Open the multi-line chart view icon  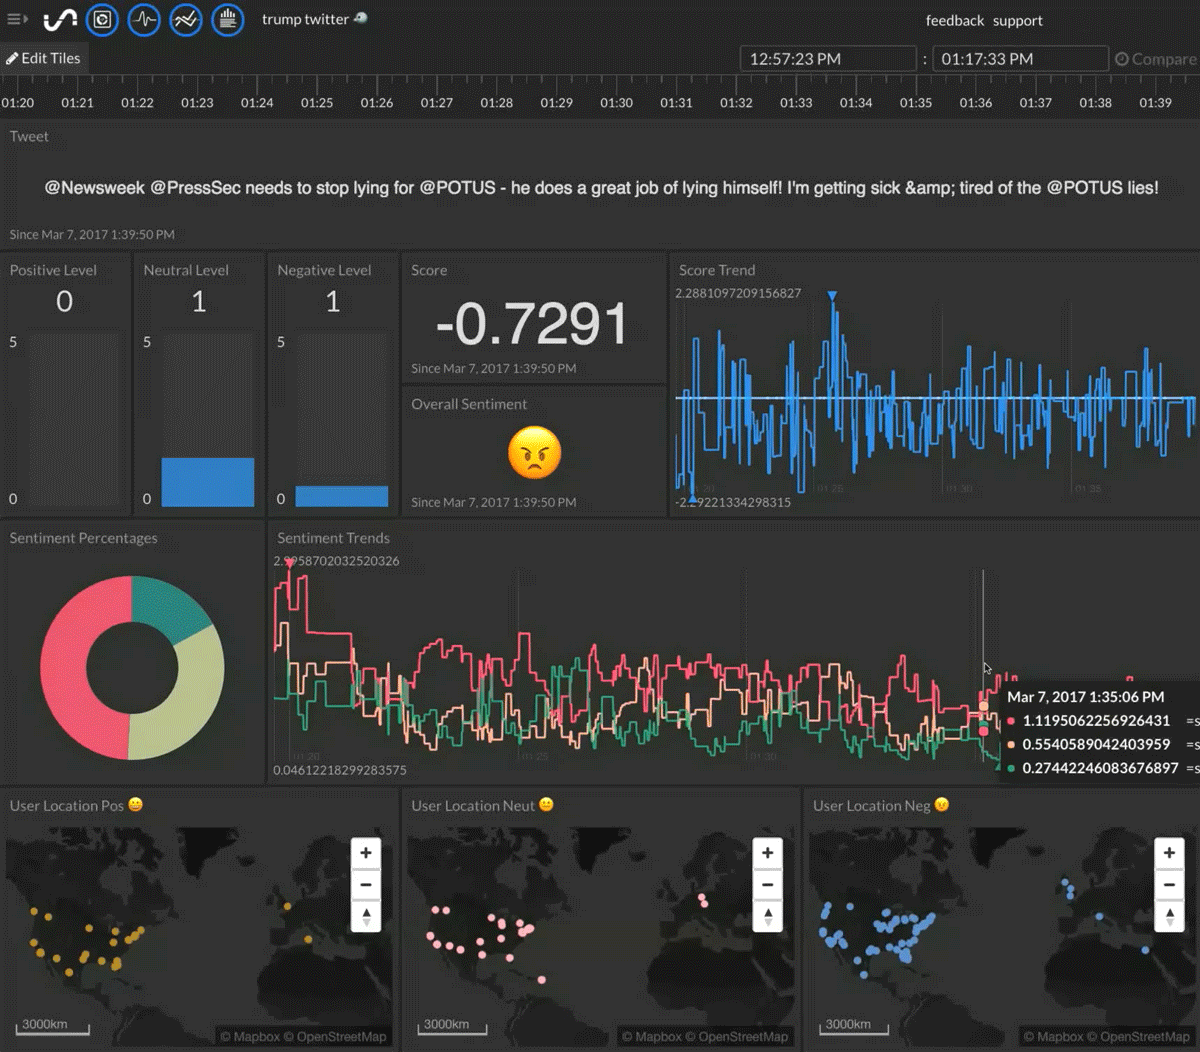click(186, 20)
